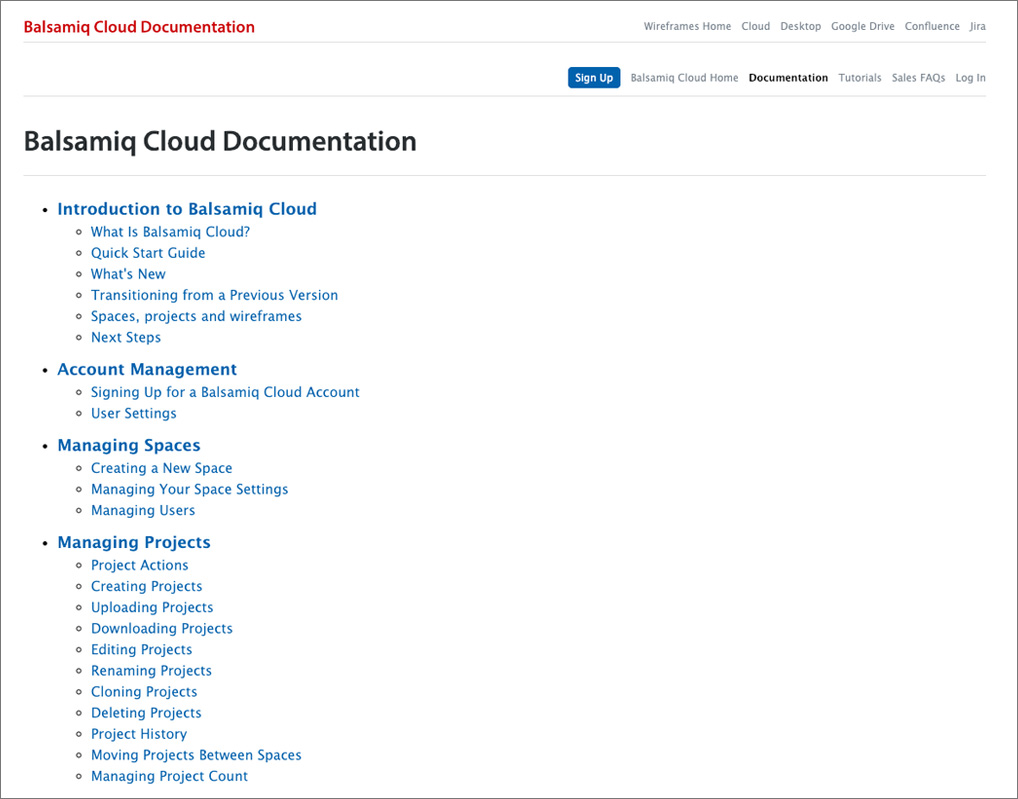Go to Balsamiq Cloud Home

pyautogui.click(x=684, y=78)
